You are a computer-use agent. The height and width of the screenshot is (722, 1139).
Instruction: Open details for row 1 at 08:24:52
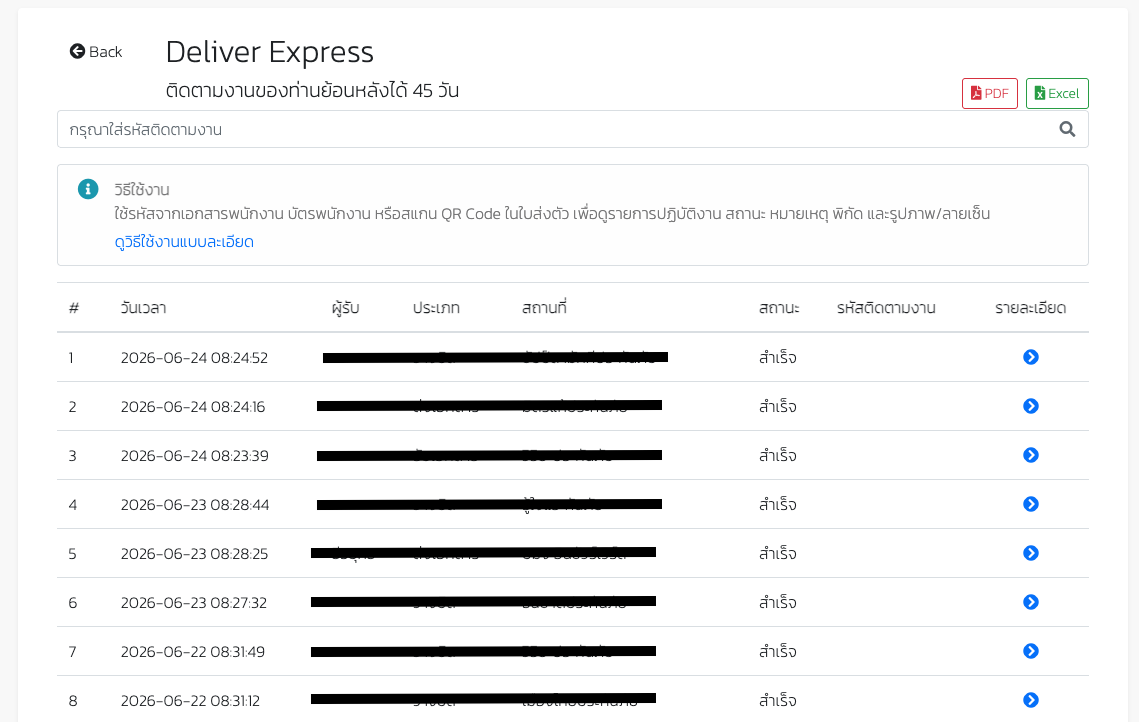(1031, 357)
